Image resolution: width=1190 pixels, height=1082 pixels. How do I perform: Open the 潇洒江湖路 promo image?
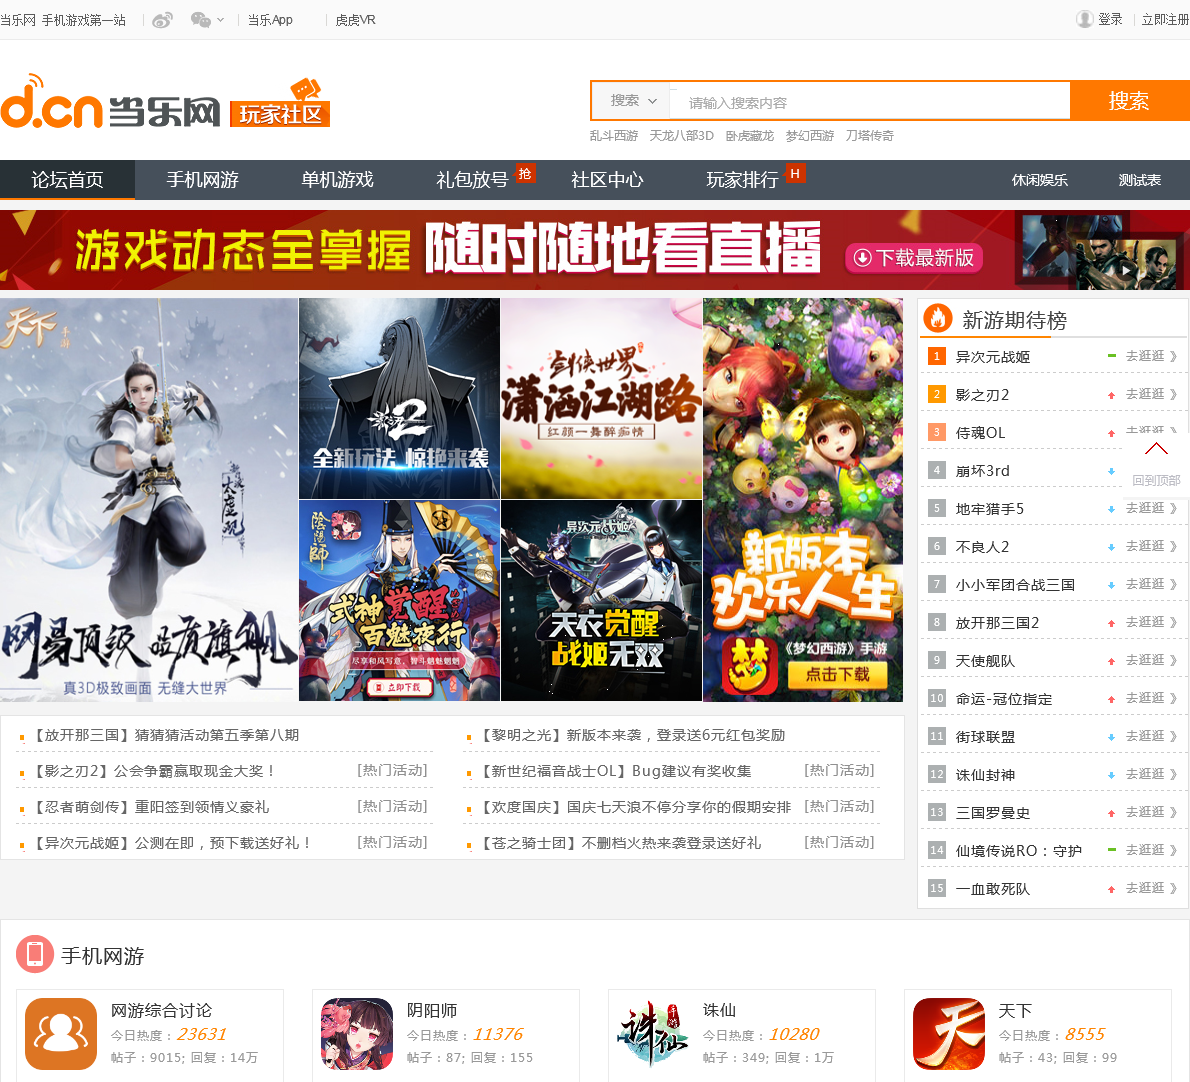(601, 398)
